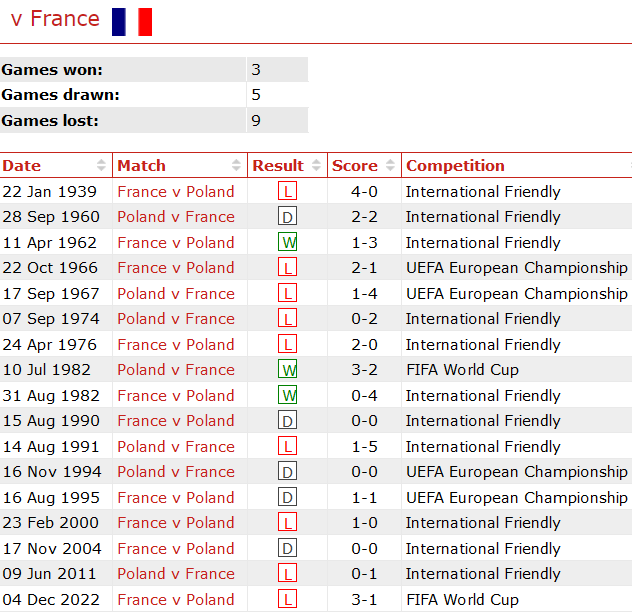
Task: Click the D result icon for 28 Sep 1960
Action: coord(288,217)
